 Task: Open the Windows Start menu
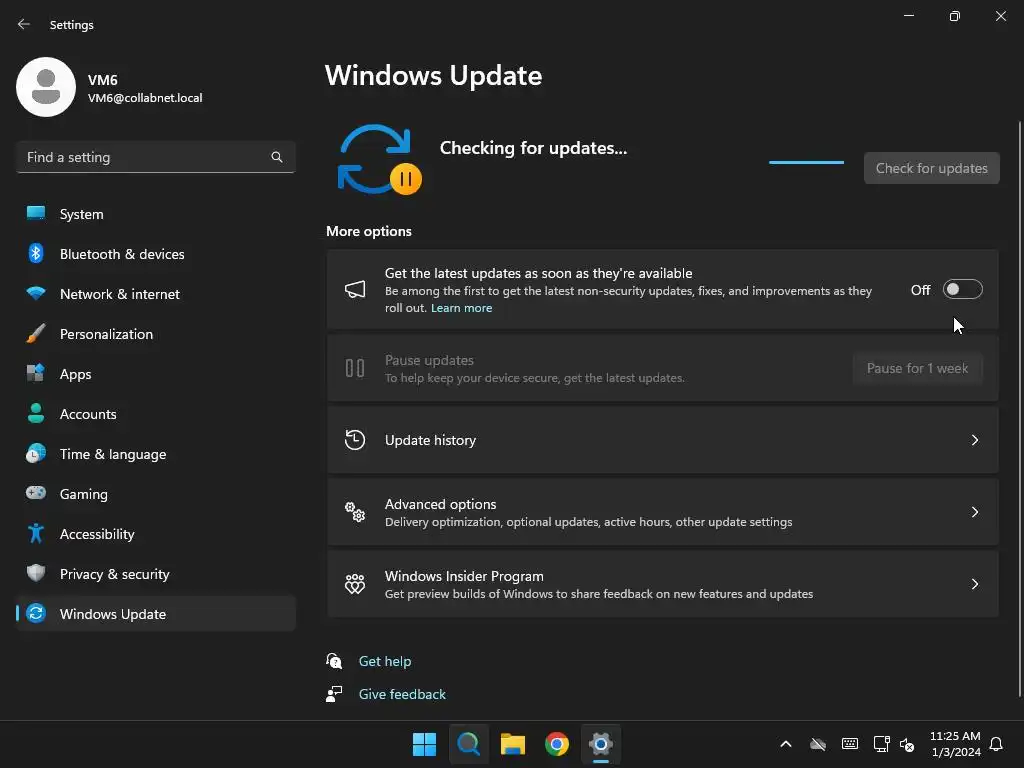[424, 744]
